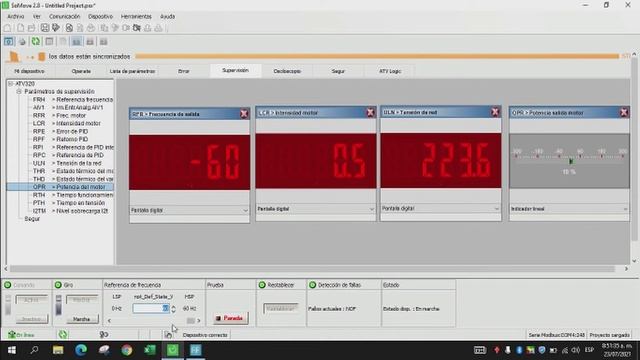Open the Comunicación menu
640x360 pixels.
[x=64, y=17]
